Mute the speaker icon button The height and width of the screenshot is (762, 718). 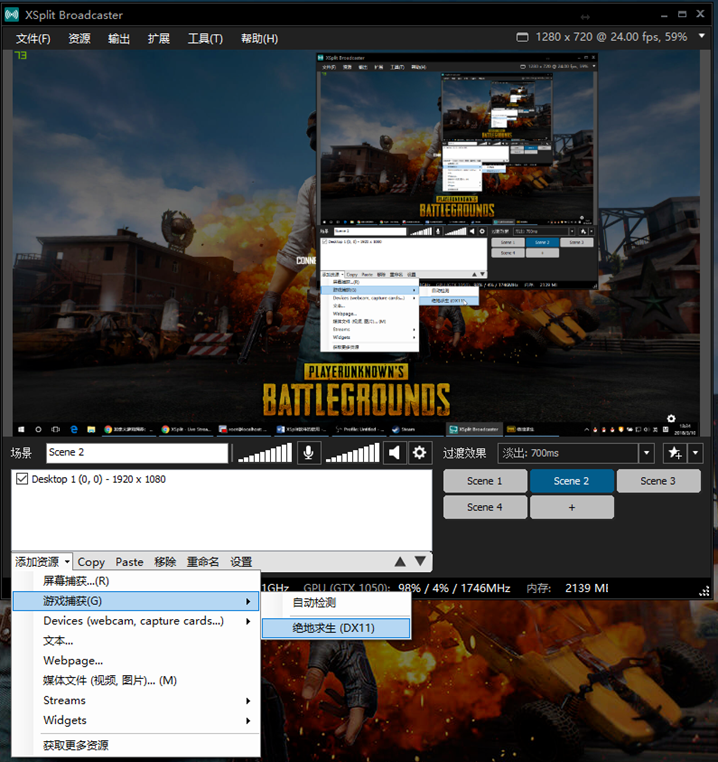394,453
